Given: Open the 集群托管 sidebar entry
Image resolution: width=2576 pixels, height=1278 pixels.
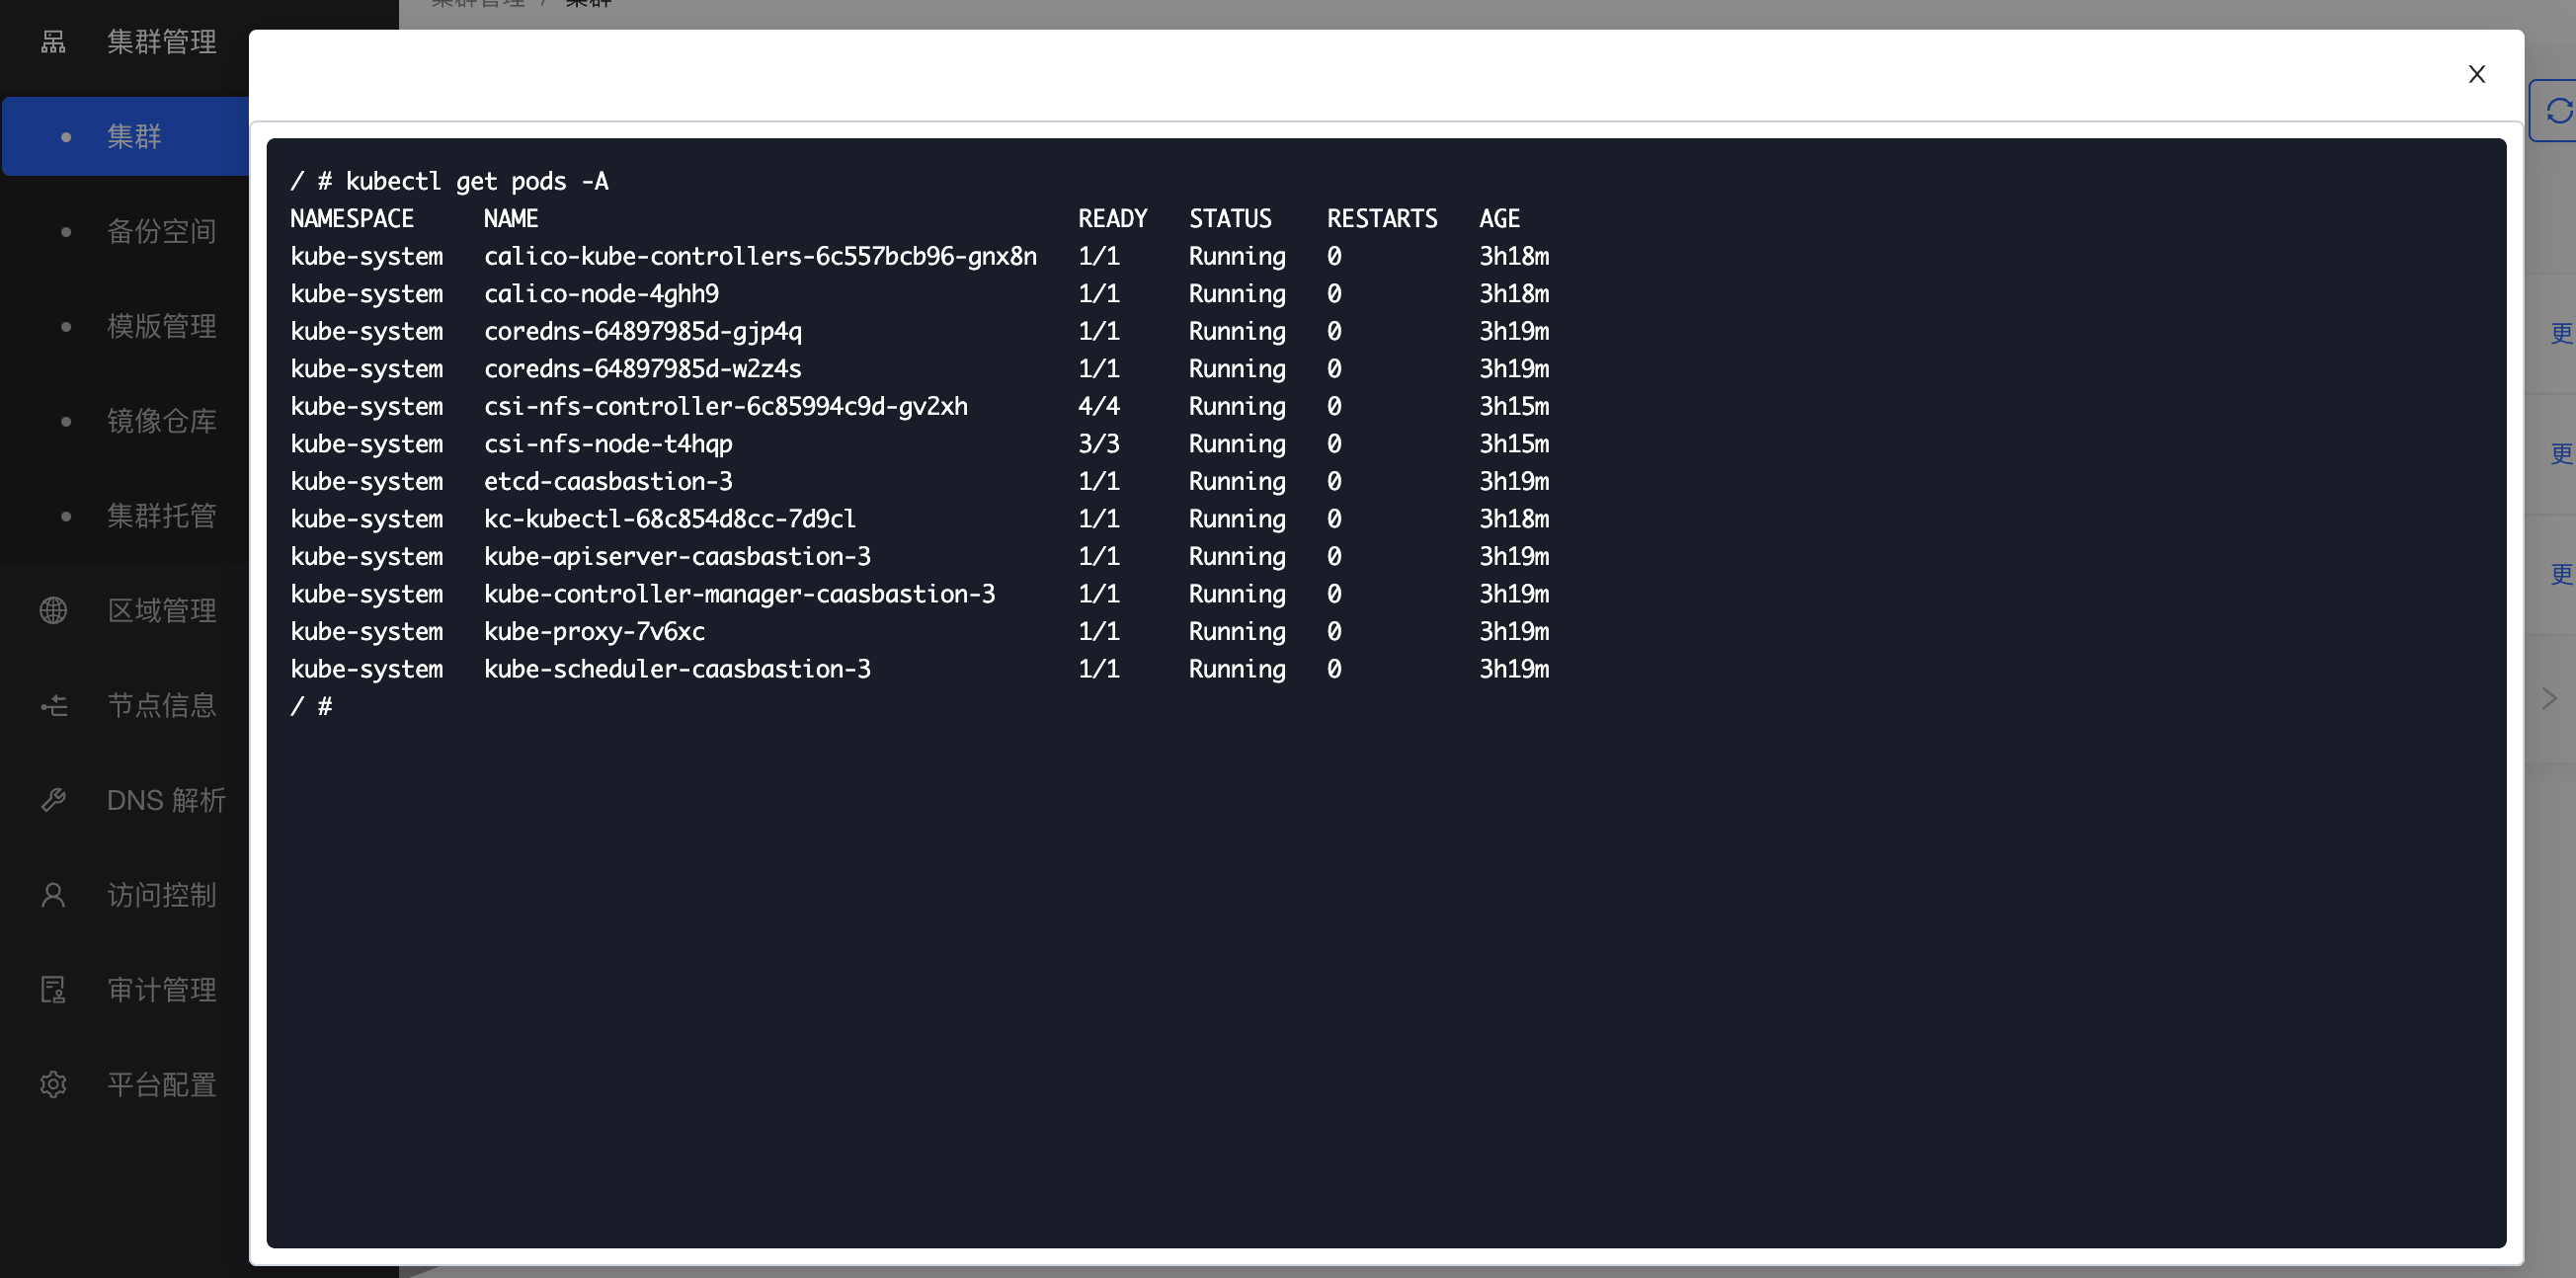Looking at the screenshot, I should (161, 516).
